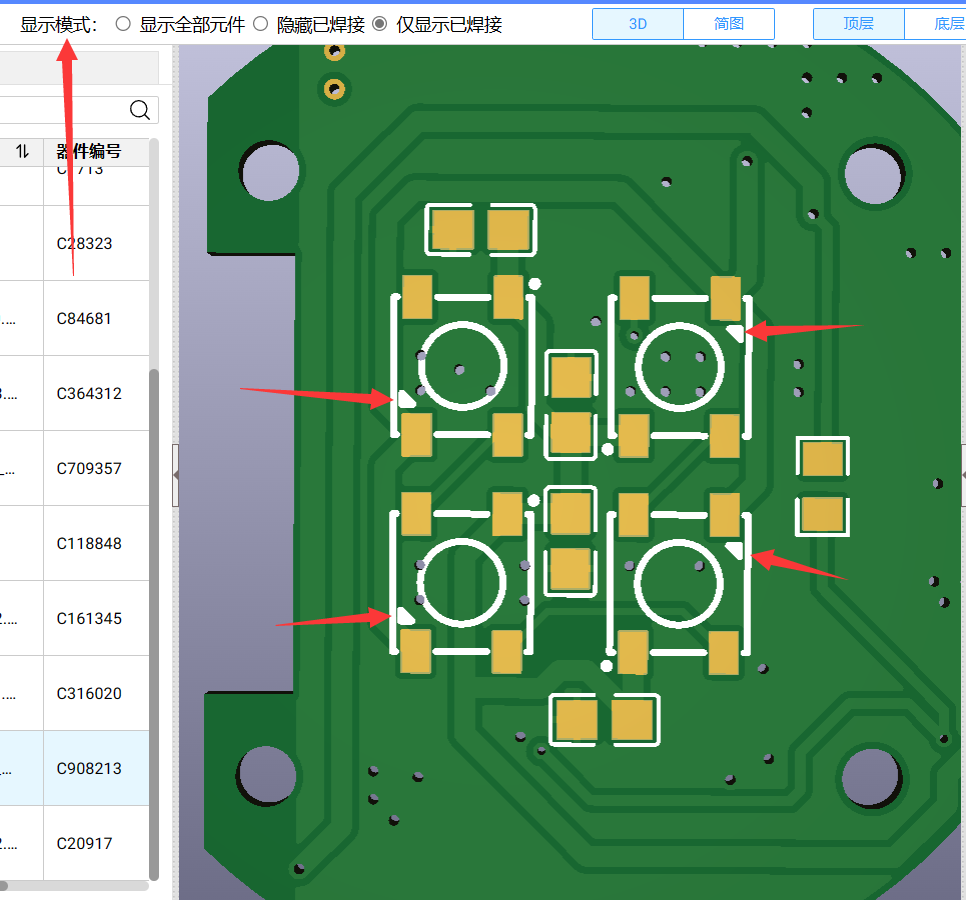Select row C709357
This screenshot has height=900, width=966.
(x=75, y=469)
